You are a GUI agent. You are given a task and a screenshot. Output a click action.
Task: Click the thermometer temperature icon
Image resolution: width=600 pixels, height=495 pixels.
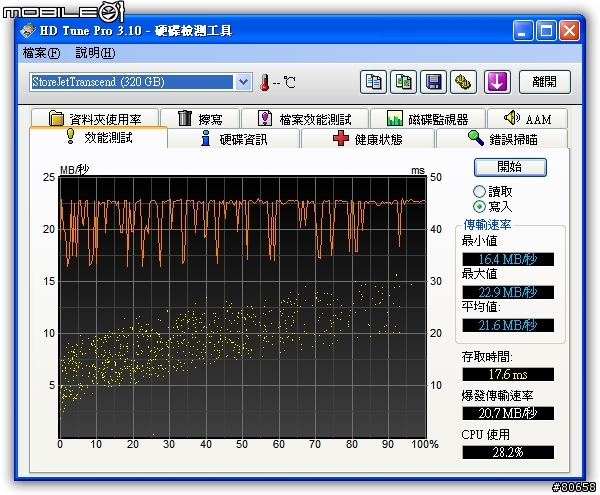(x=264, y=82)
